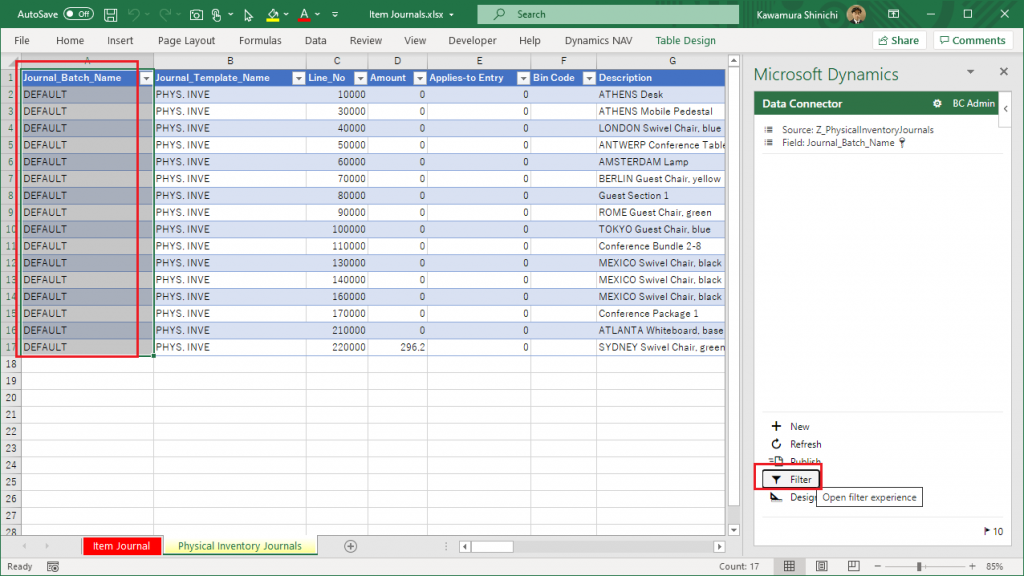The height and width of the screenshot is (576, 1024).
Task: Open Bin Code column filter dropdown
Action: (x=589, y=78)
